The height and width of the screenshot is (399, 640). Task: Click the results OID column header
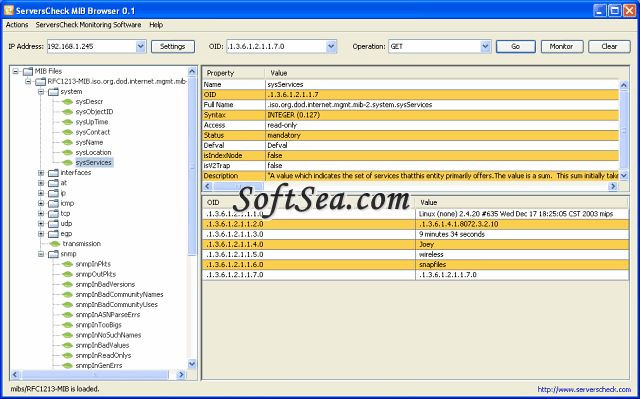[x=309, y=202]
